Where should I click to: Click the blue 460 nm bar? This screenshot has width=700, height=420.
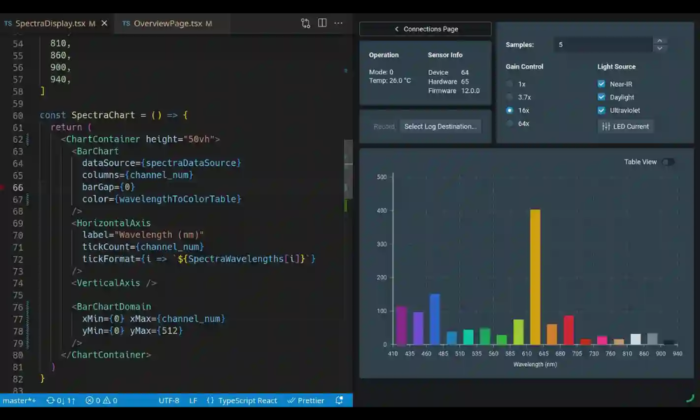click(434, 319)
